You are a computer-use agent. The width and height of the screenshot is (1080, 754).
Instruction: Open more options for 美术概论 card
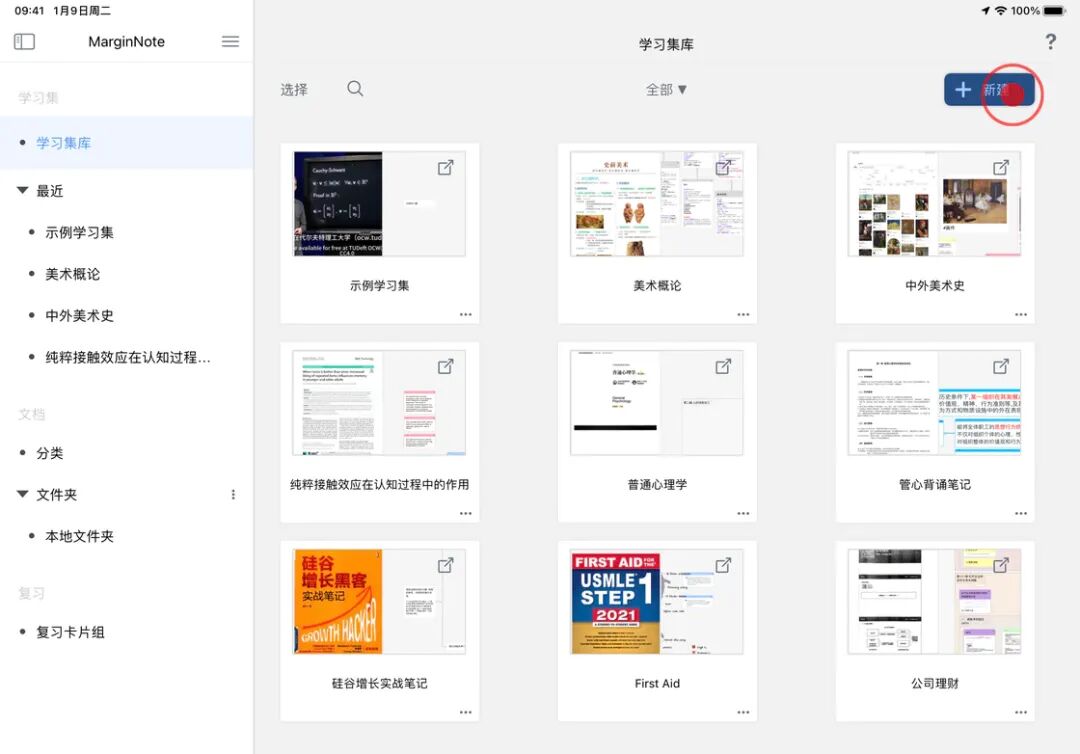[743, 315]
